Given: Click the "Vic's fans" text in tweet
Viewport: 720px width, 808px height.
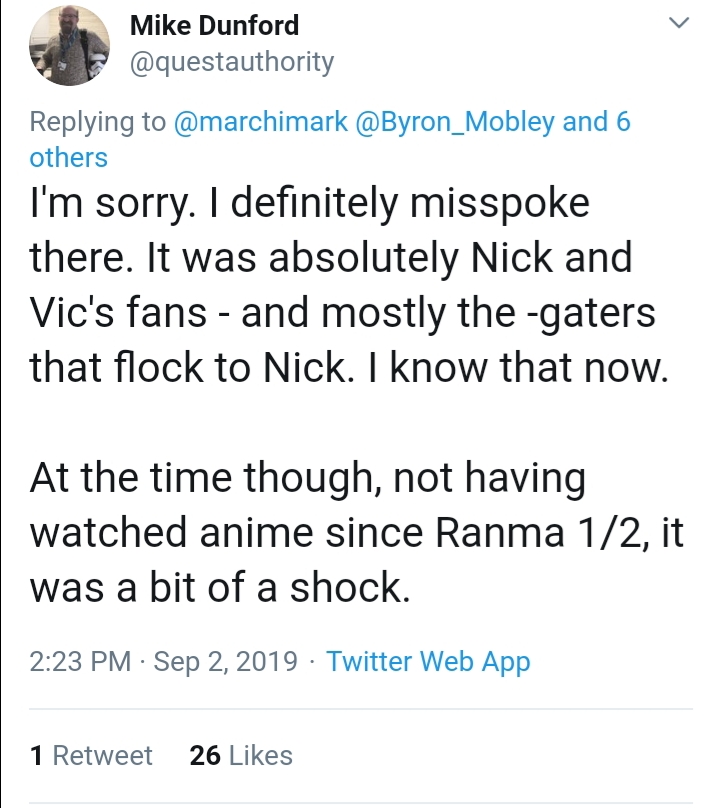Looking at the screenshot, I should [118, 313].
